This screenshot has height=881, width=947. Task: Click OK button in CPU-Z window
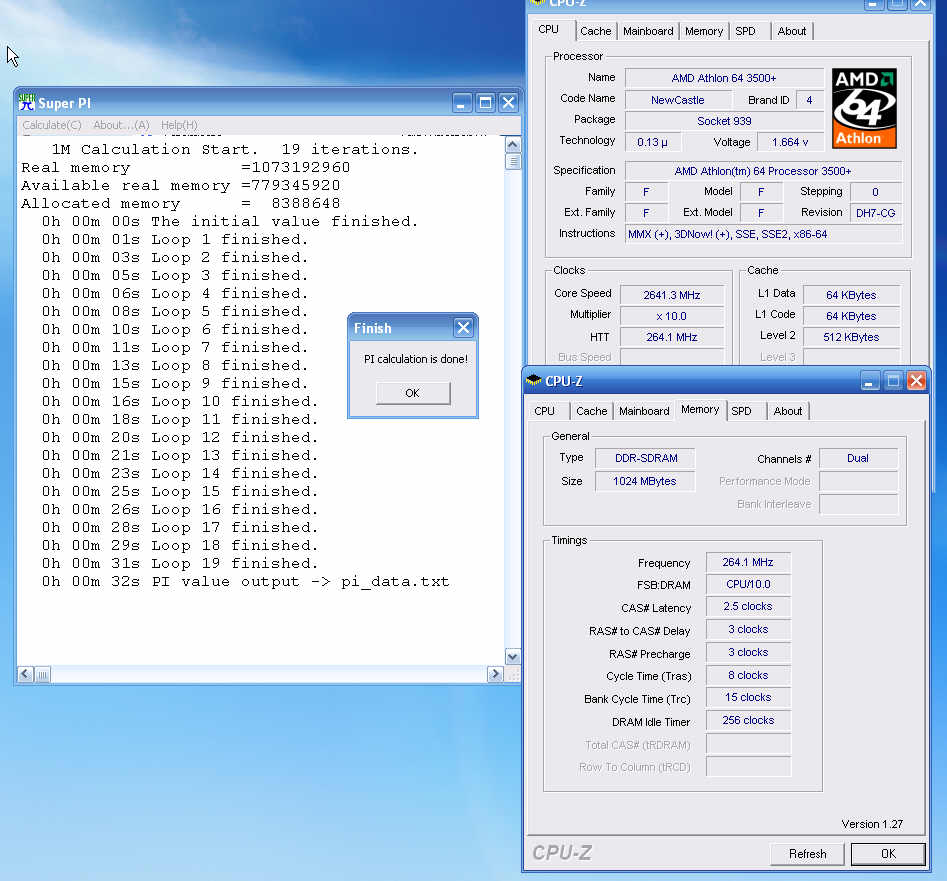tap(888, 853)
